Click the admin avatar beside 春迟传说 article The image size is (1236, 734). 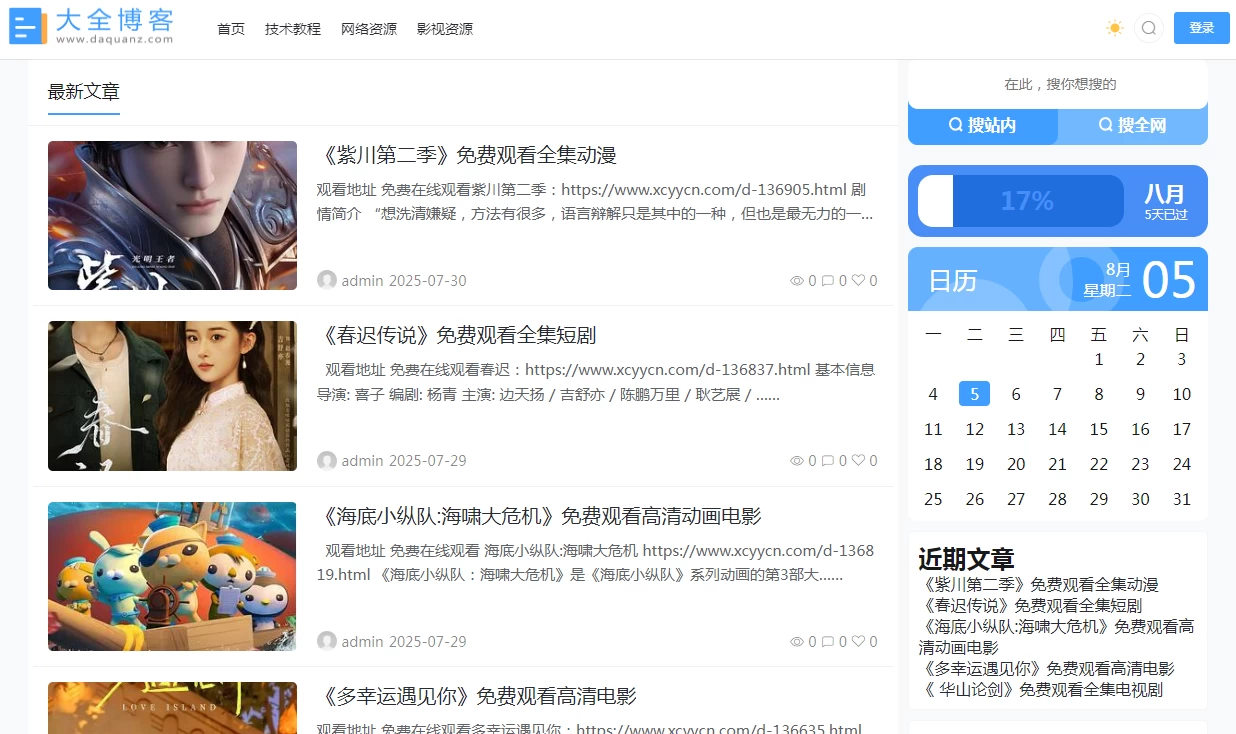(x=327, y=460)
